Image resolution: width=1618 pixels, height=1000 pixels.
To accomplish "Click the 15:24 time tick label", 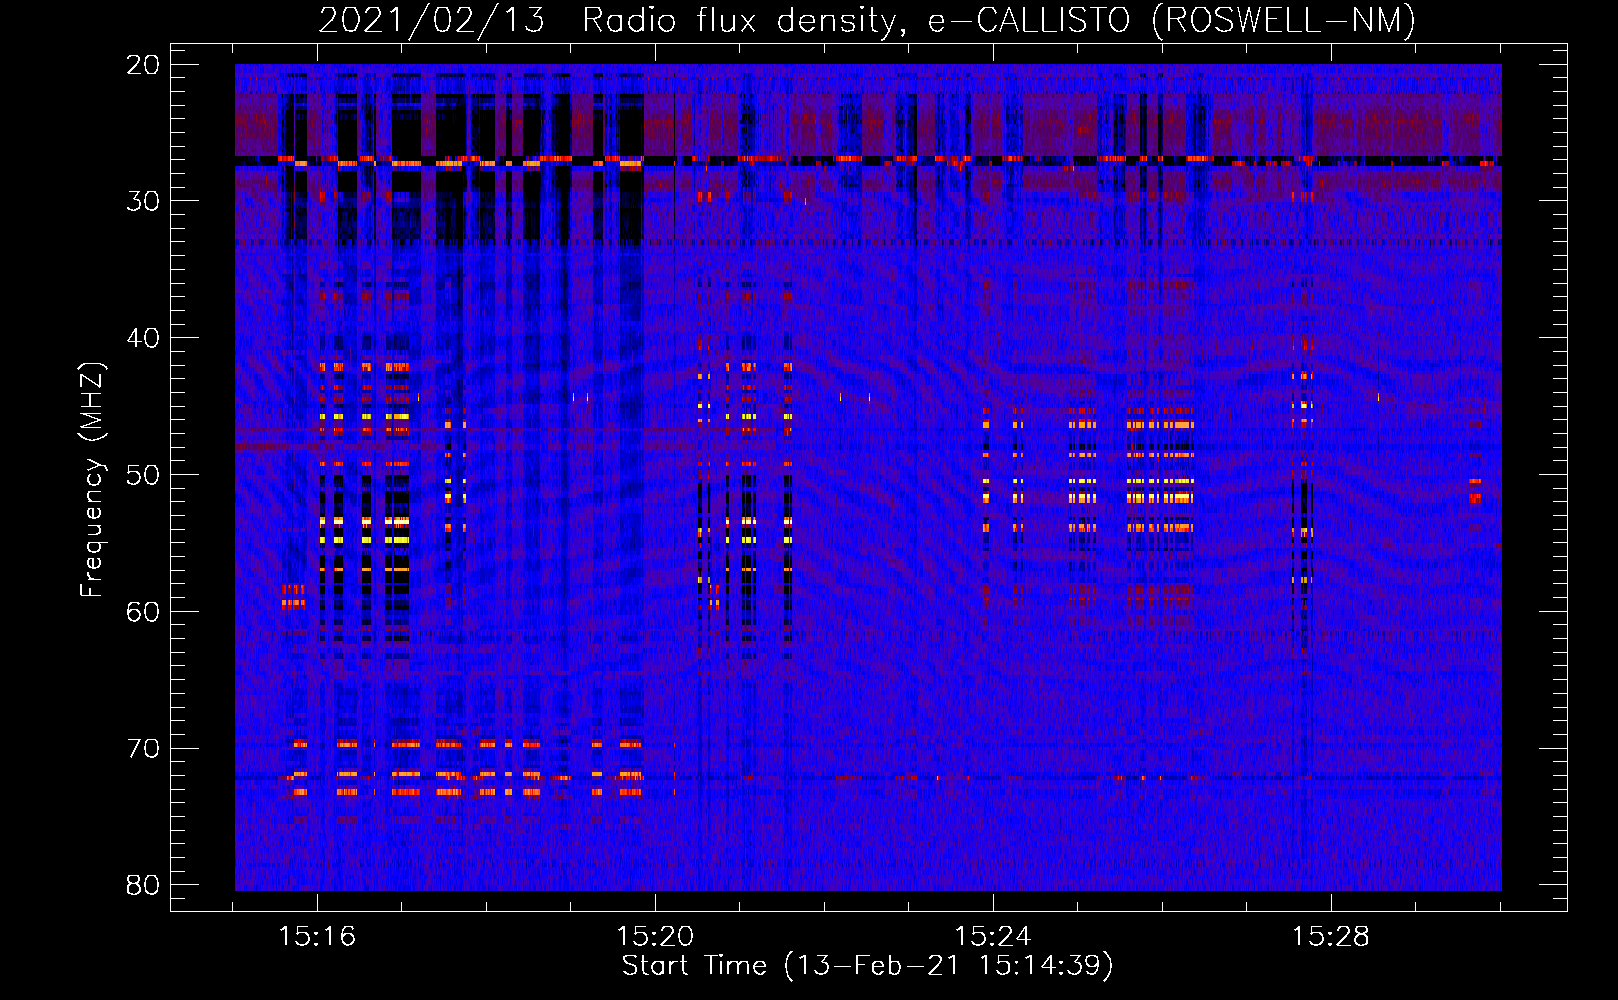I will [x=993, y=937].
